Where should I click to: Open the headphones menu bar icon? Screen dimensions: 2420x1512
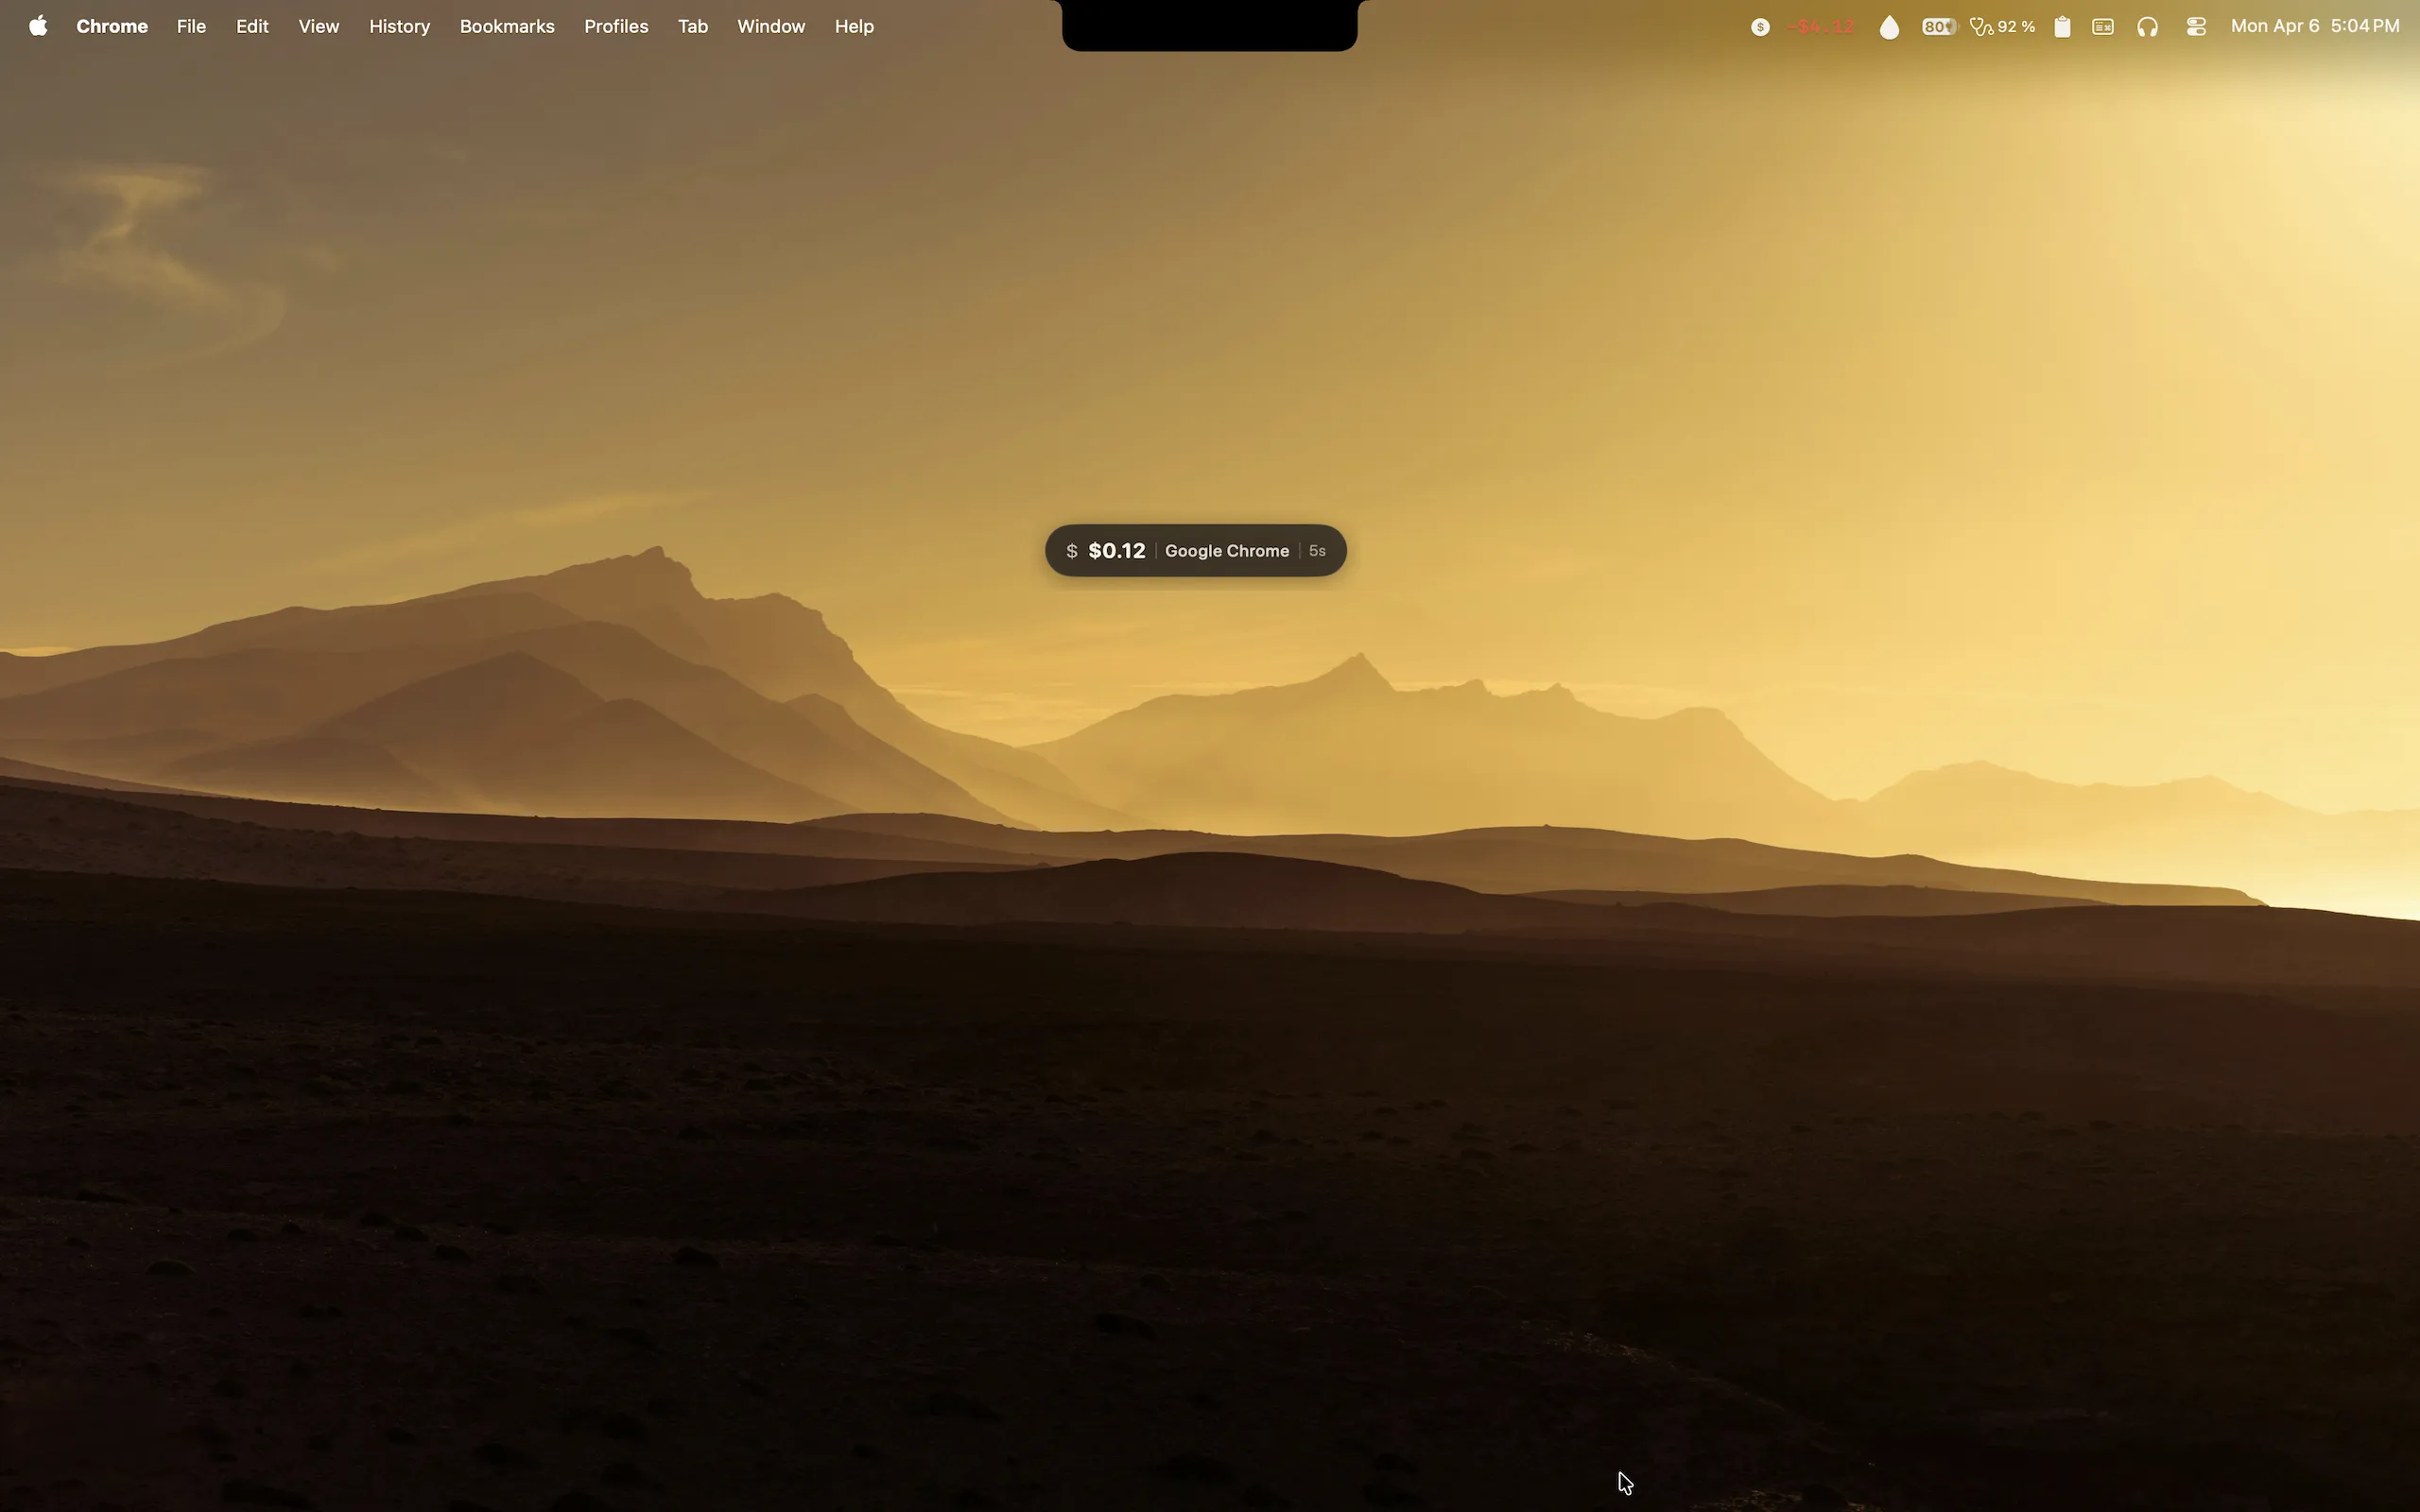2147,27
